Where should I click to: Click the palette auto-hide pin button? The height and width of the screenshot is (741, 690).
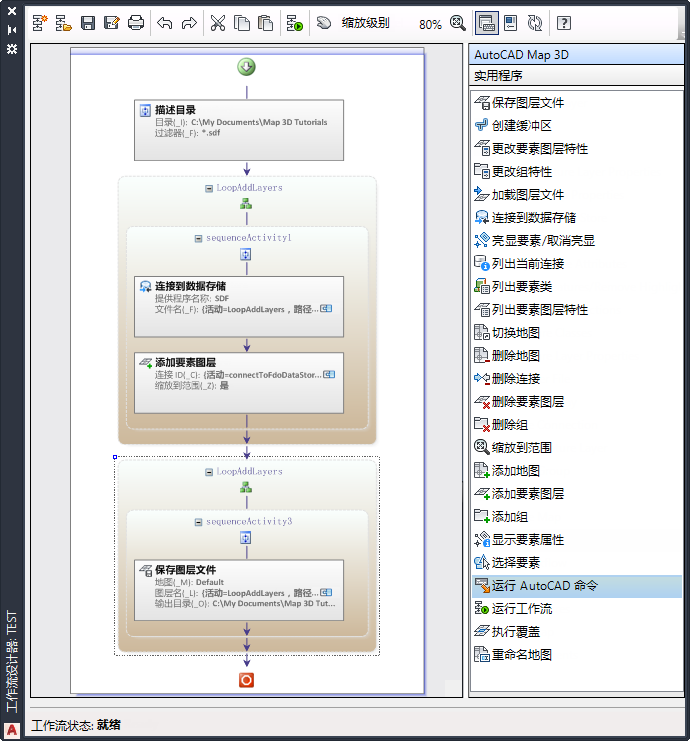pos(12,30)
